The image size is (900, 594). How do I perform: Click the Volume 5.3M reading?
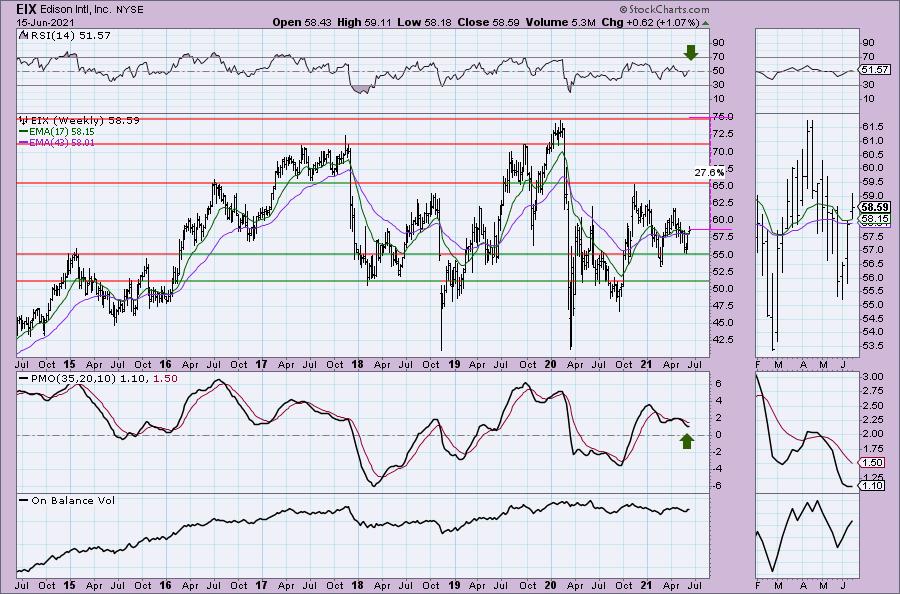560,22
